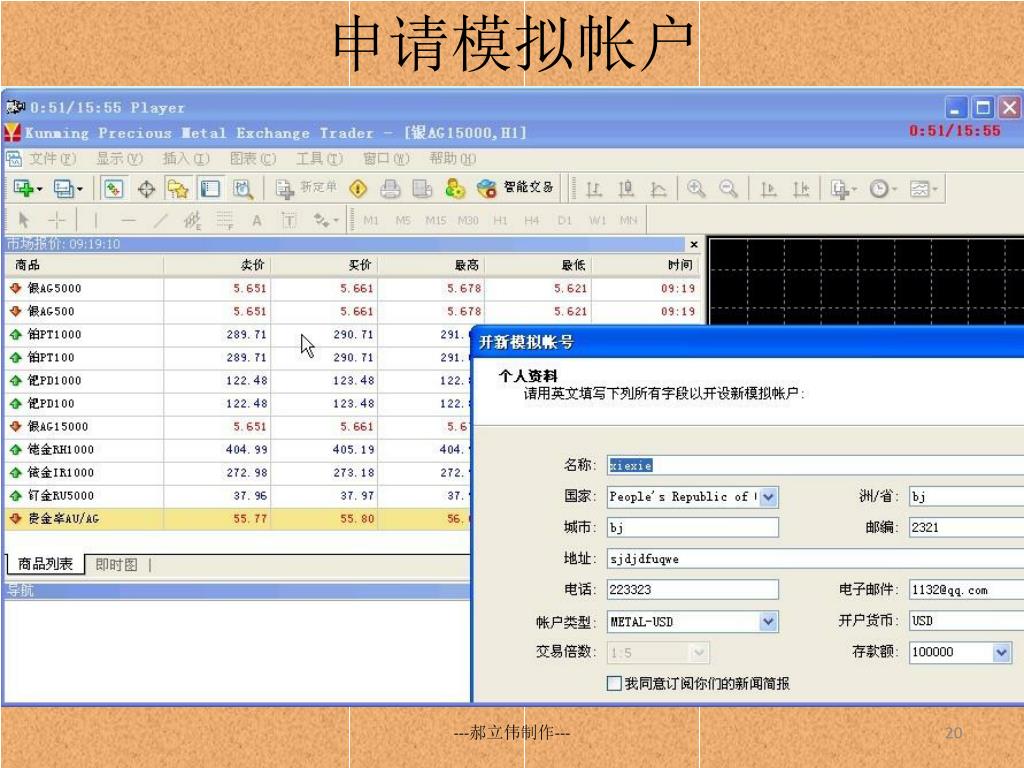Open the 工具(T) menu
Screen dimensions: 1024x768
tap(319, 159)
